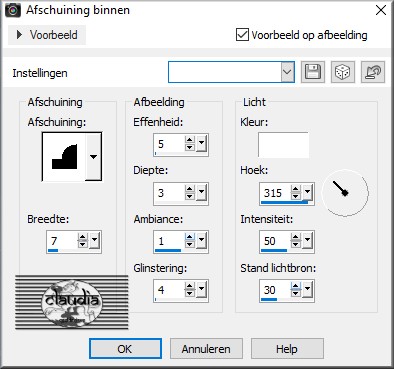Viewport: 394px width, 369px height.
Task: Open Hoek slider dropdown arrow
Action: coord(307,192)
